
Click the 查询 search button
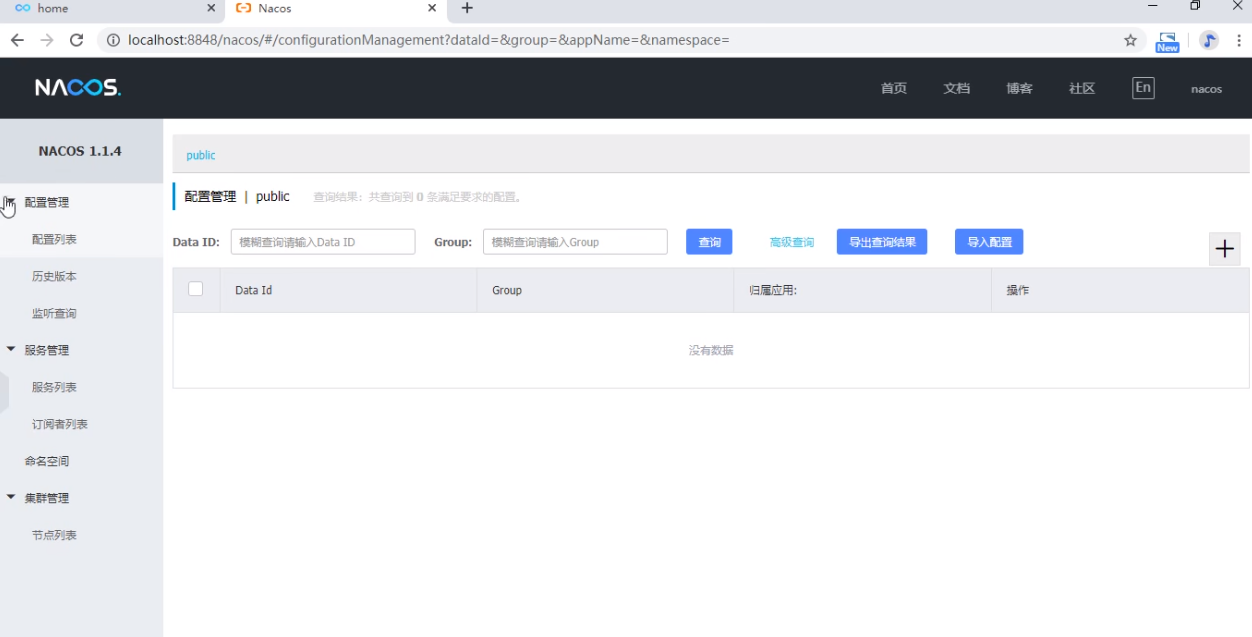[709, 242]
